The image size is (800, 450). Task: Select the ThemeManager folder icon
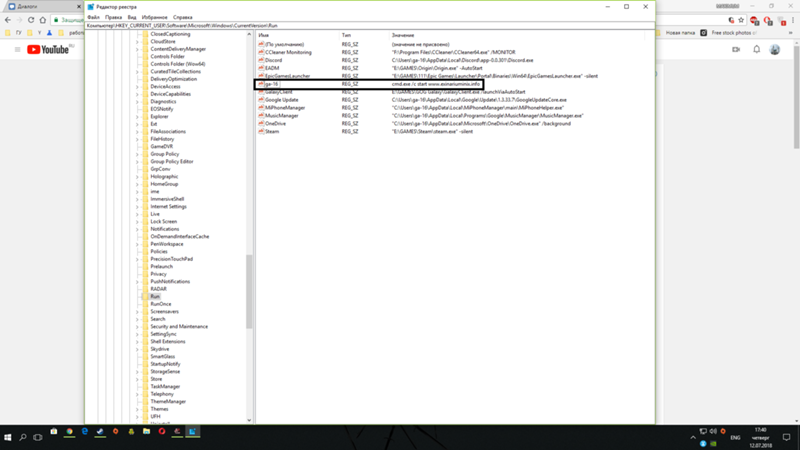[x=145, y=402]
